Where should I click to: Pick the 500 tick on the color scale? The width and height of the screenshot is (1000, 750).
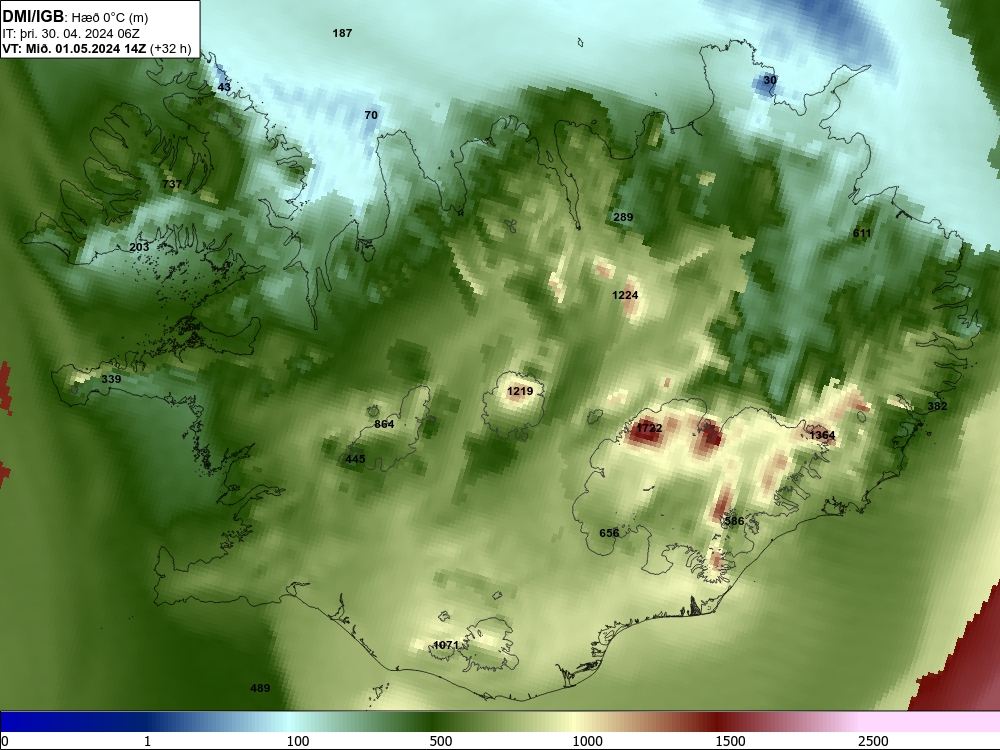[x=441, y=741]
